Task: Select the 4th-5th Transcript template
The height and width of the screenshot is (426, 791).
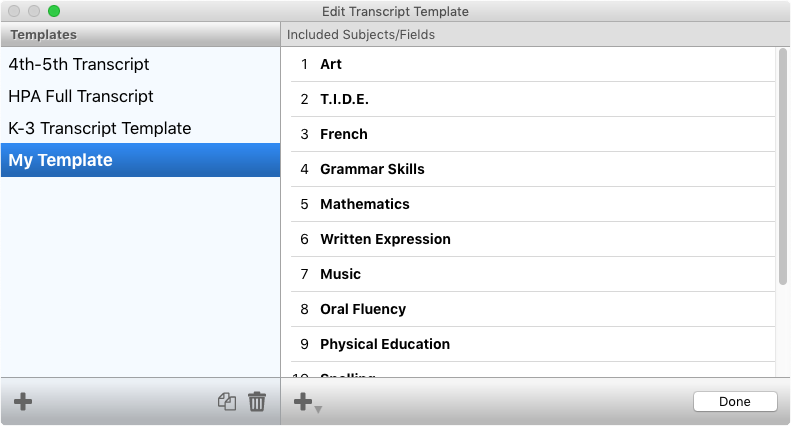Action: coord(79,64)
